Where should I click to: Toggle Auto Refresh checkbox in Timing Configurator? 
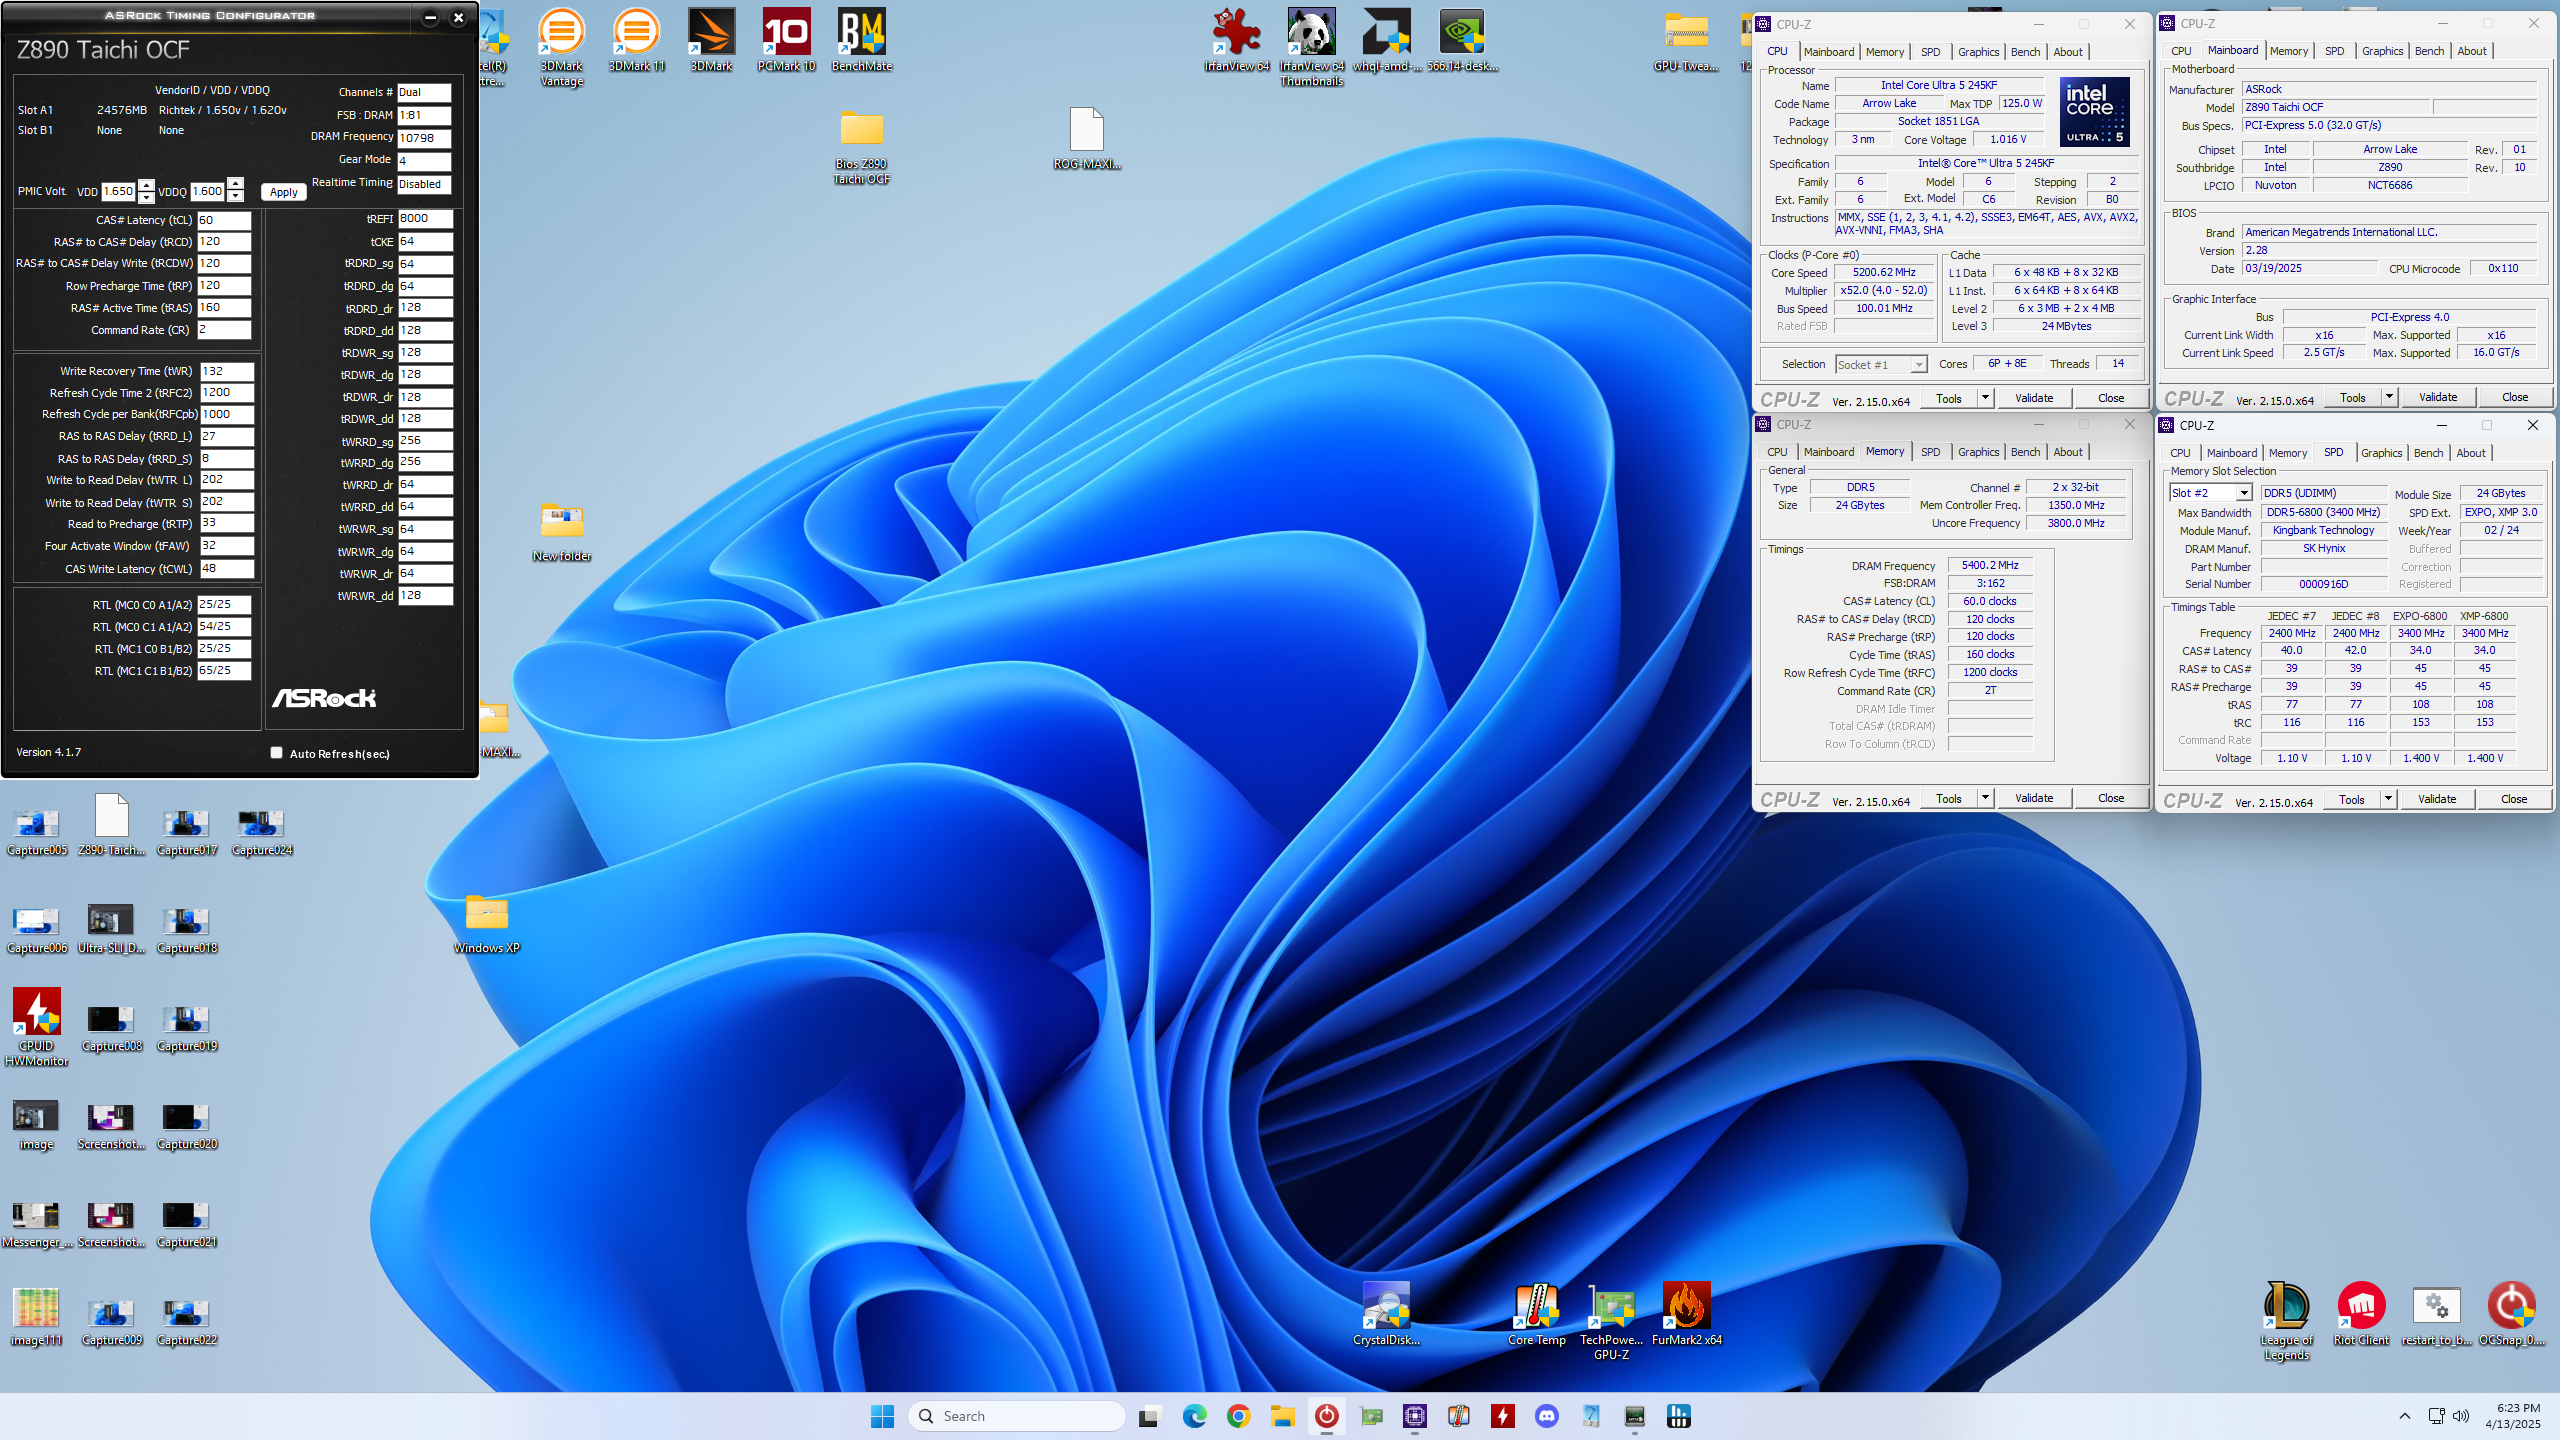277,753
